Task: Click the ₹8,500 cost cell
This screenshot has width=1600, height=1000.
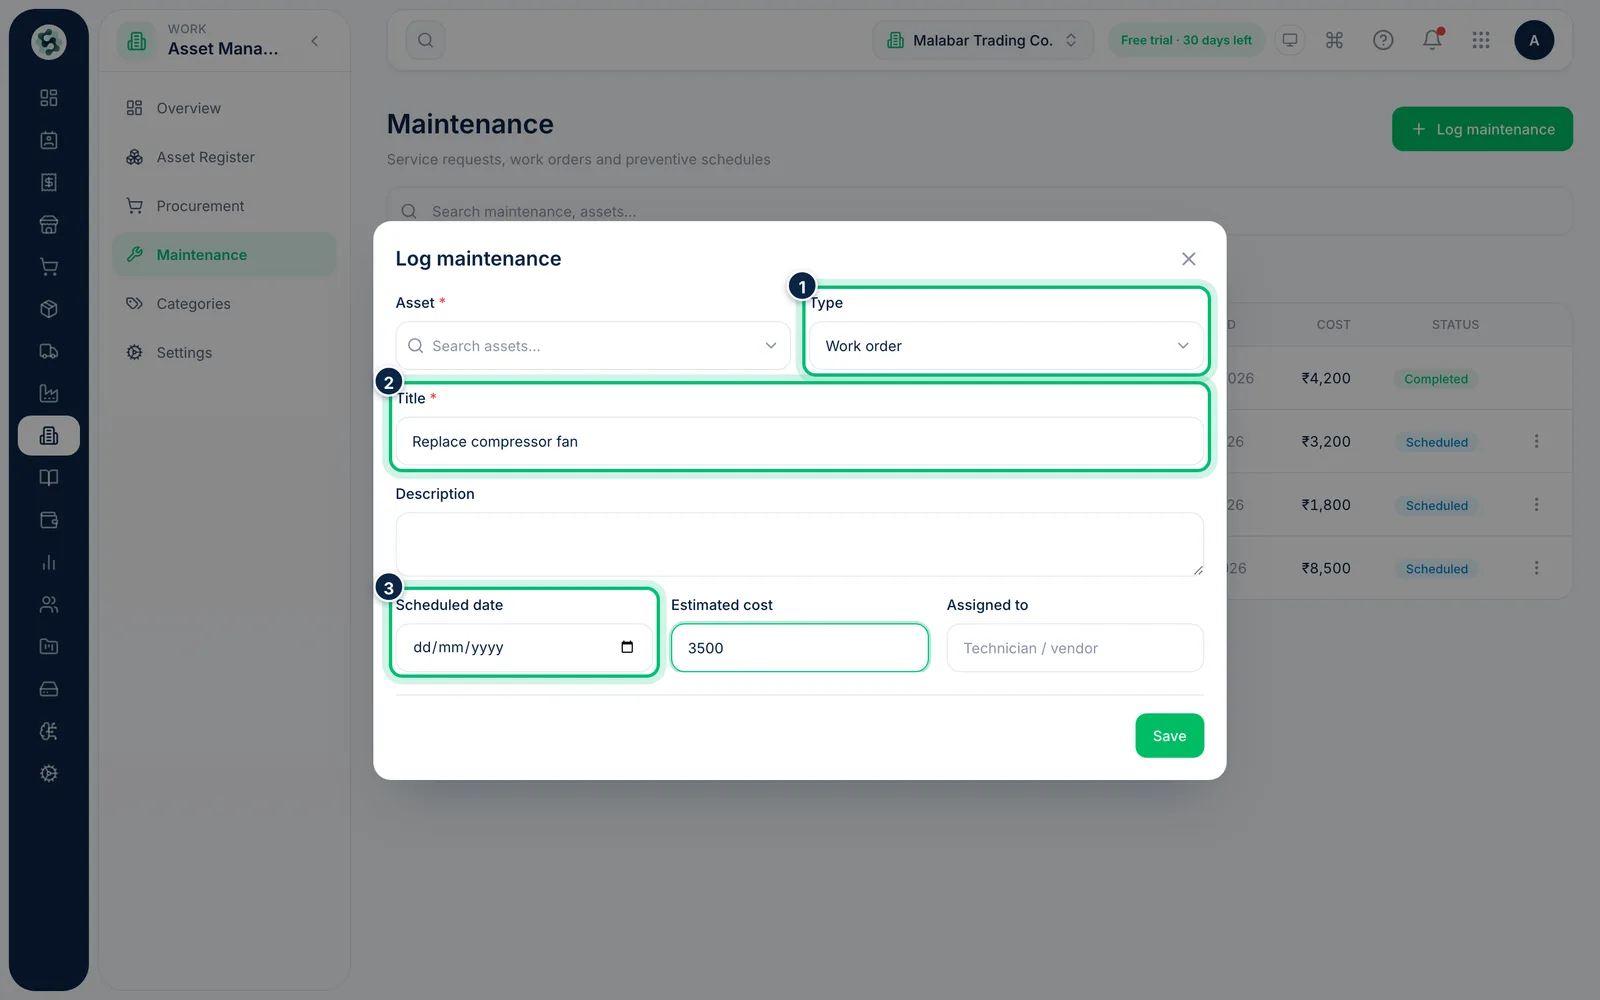Action: click(1326, 568)
